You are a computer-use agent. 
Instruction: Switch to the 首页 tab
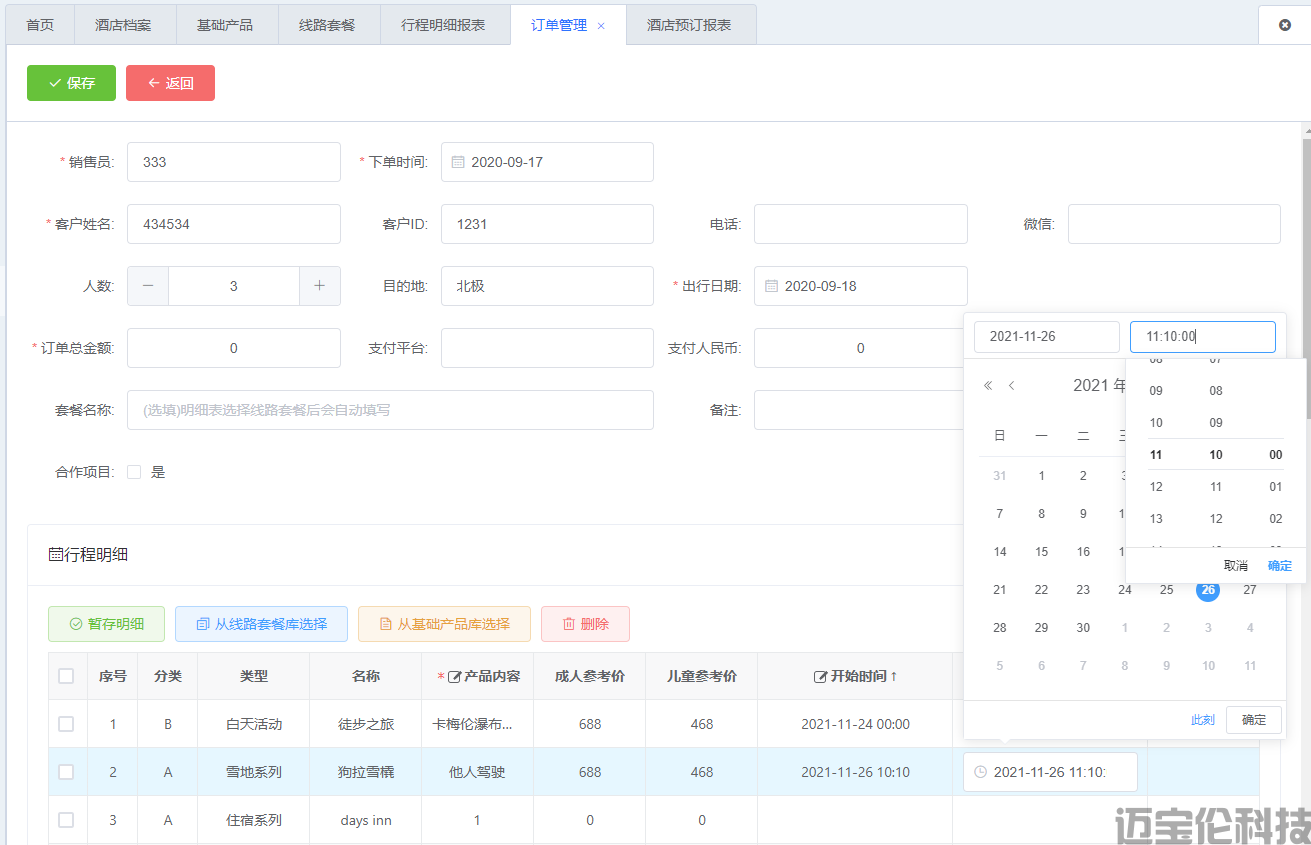40,25
